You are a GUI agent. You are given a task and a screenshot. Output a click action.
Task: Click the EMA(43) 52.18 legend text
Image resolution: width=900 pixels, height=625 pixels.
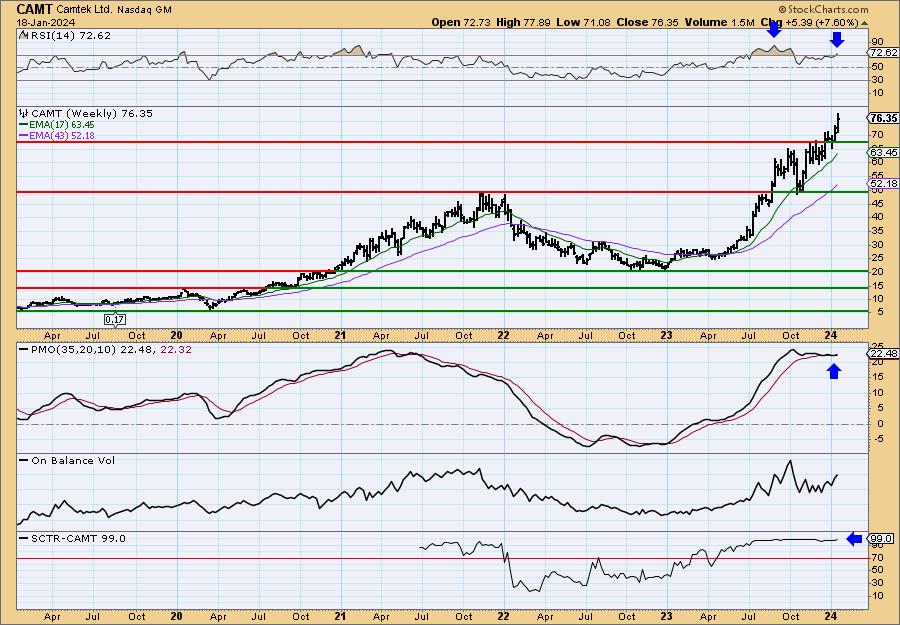pos(63,135)
